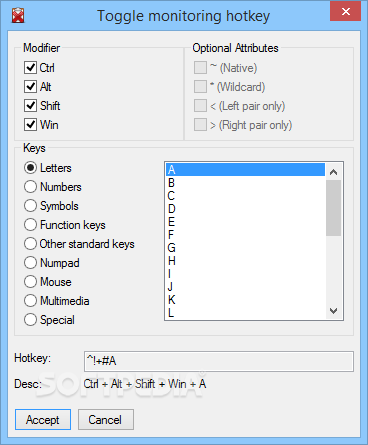Click the Accept button
Image resolution: width=368 pixels, height=445 pixels.
(x=43, y=420)
